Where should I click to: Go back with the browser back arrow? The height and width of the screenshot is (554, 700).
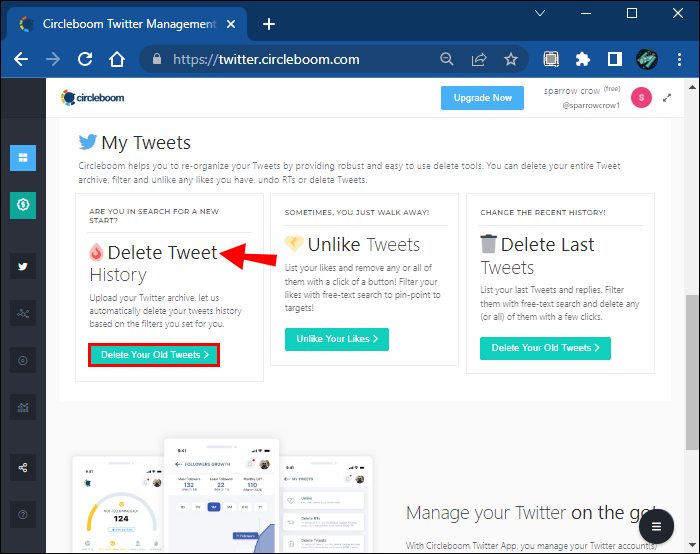pos(21,59)
